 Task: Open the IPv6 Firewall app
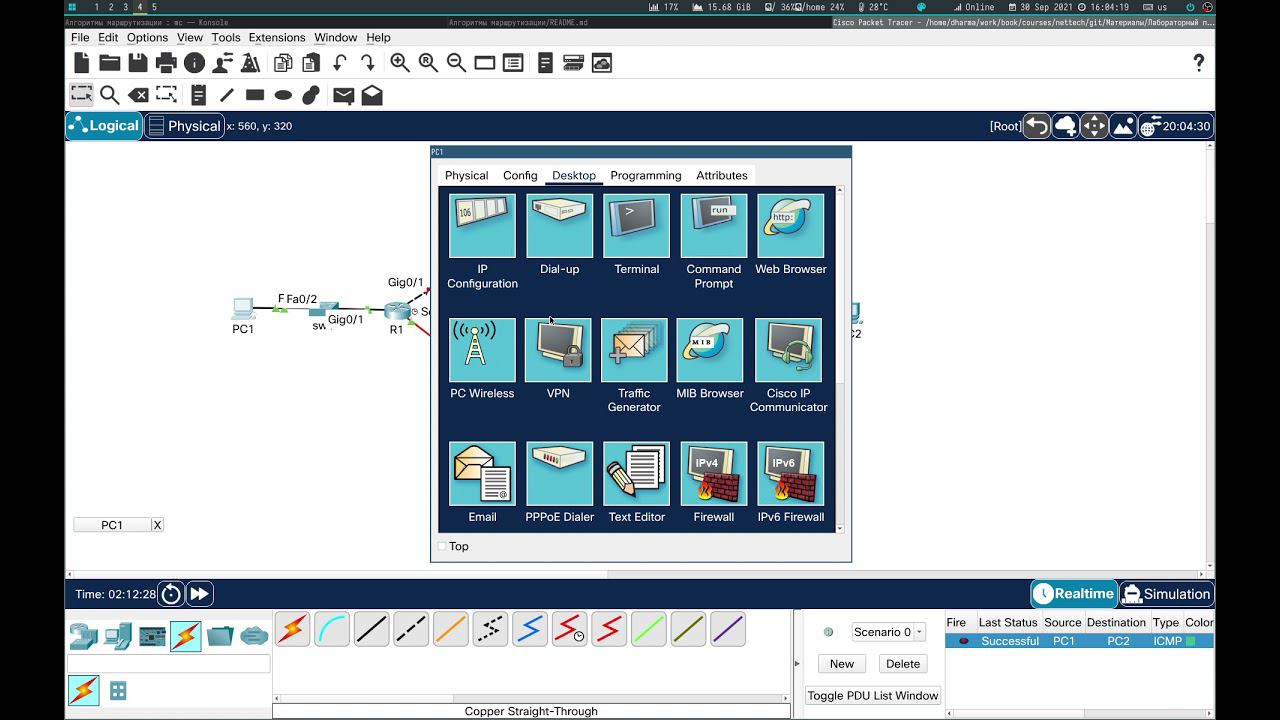[790, 474]
